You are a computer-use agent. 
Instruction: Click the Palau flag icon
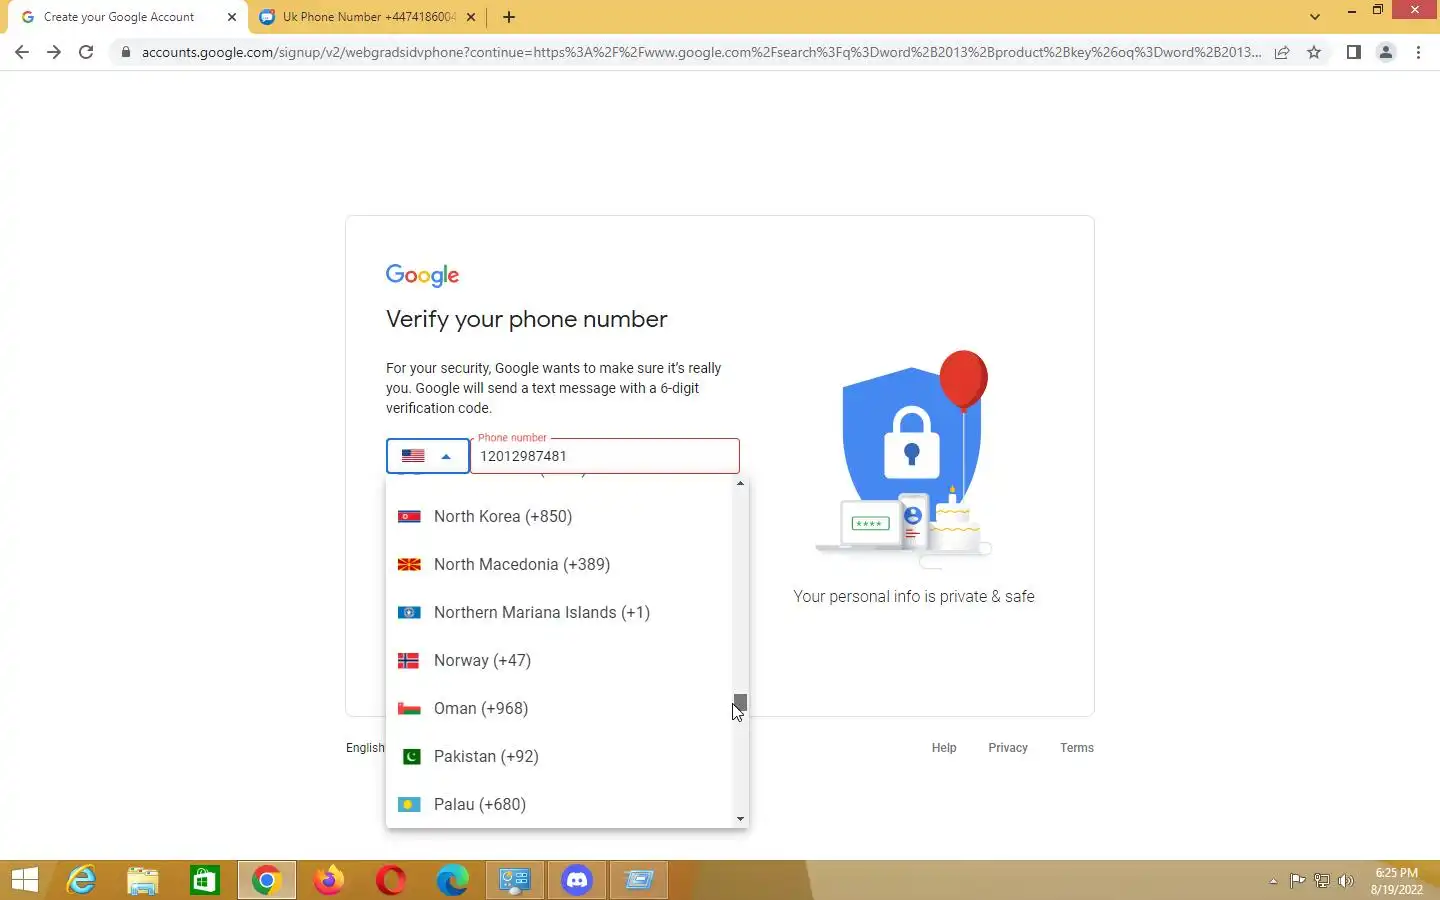click(x=409, y=805)
